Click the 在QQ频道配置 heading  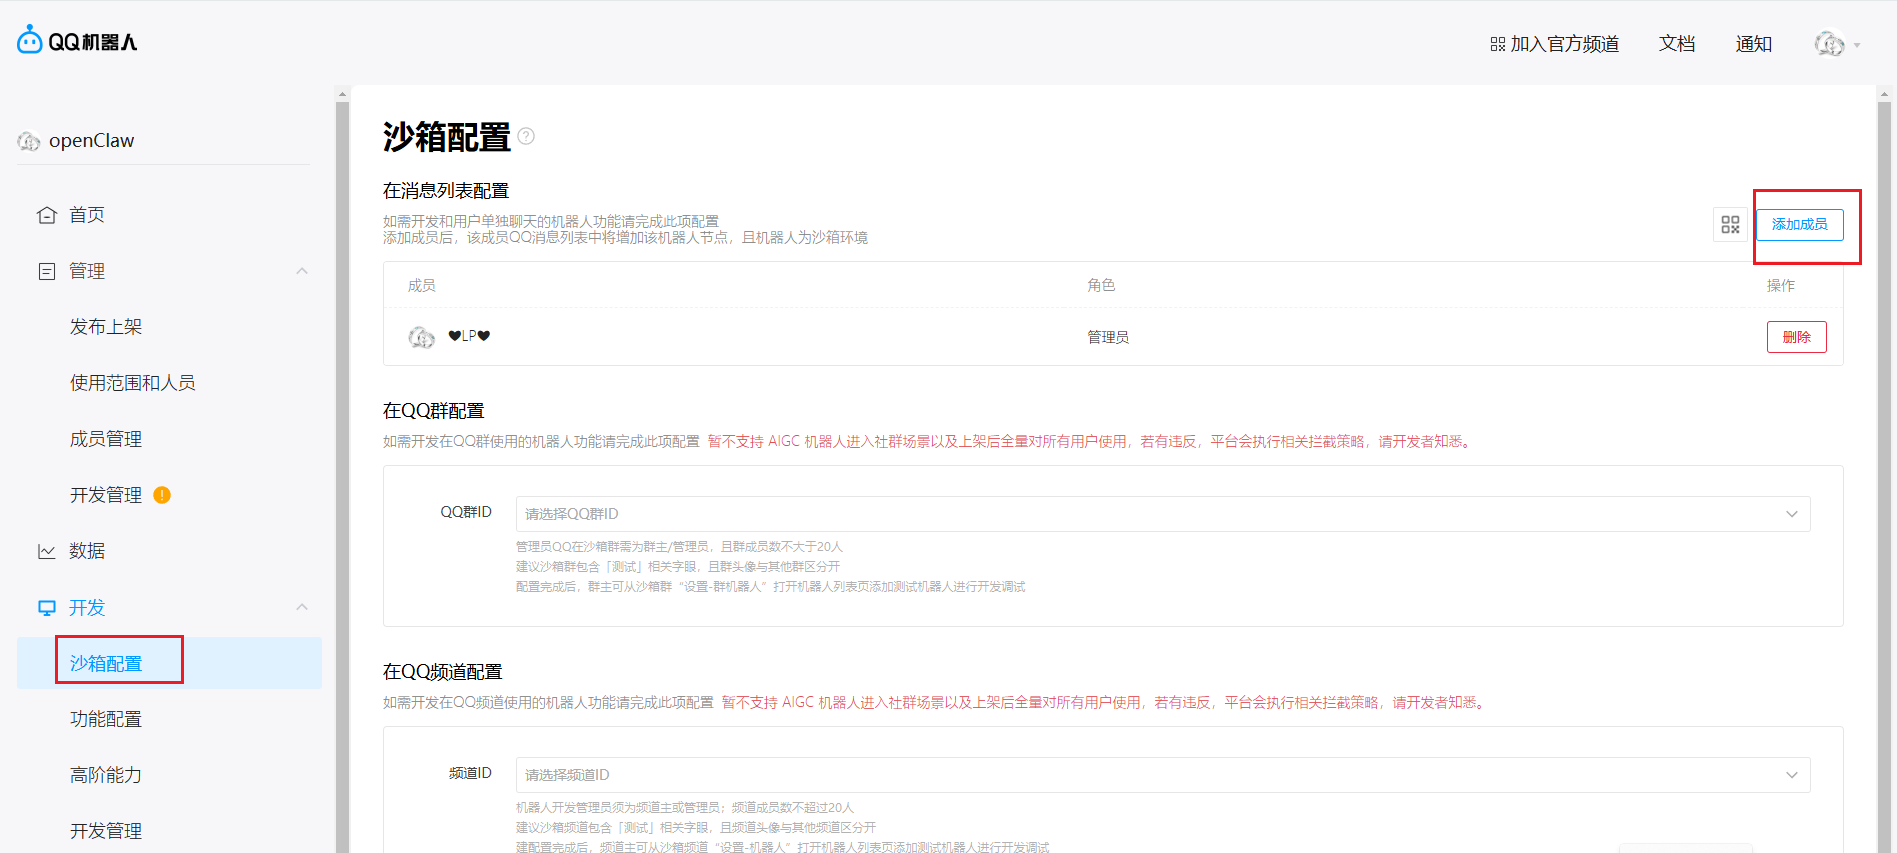coord(443,672)
